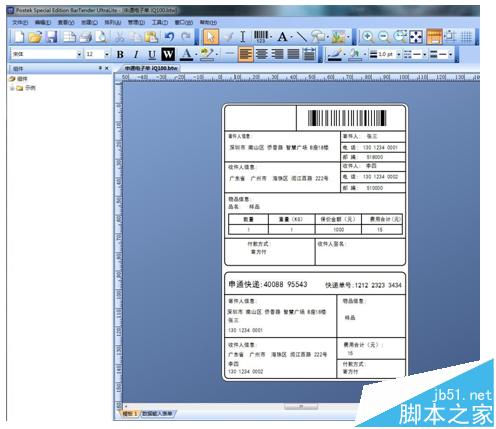Save the document using floppy disk icon
Screen dimensions: 496x429
51,37
